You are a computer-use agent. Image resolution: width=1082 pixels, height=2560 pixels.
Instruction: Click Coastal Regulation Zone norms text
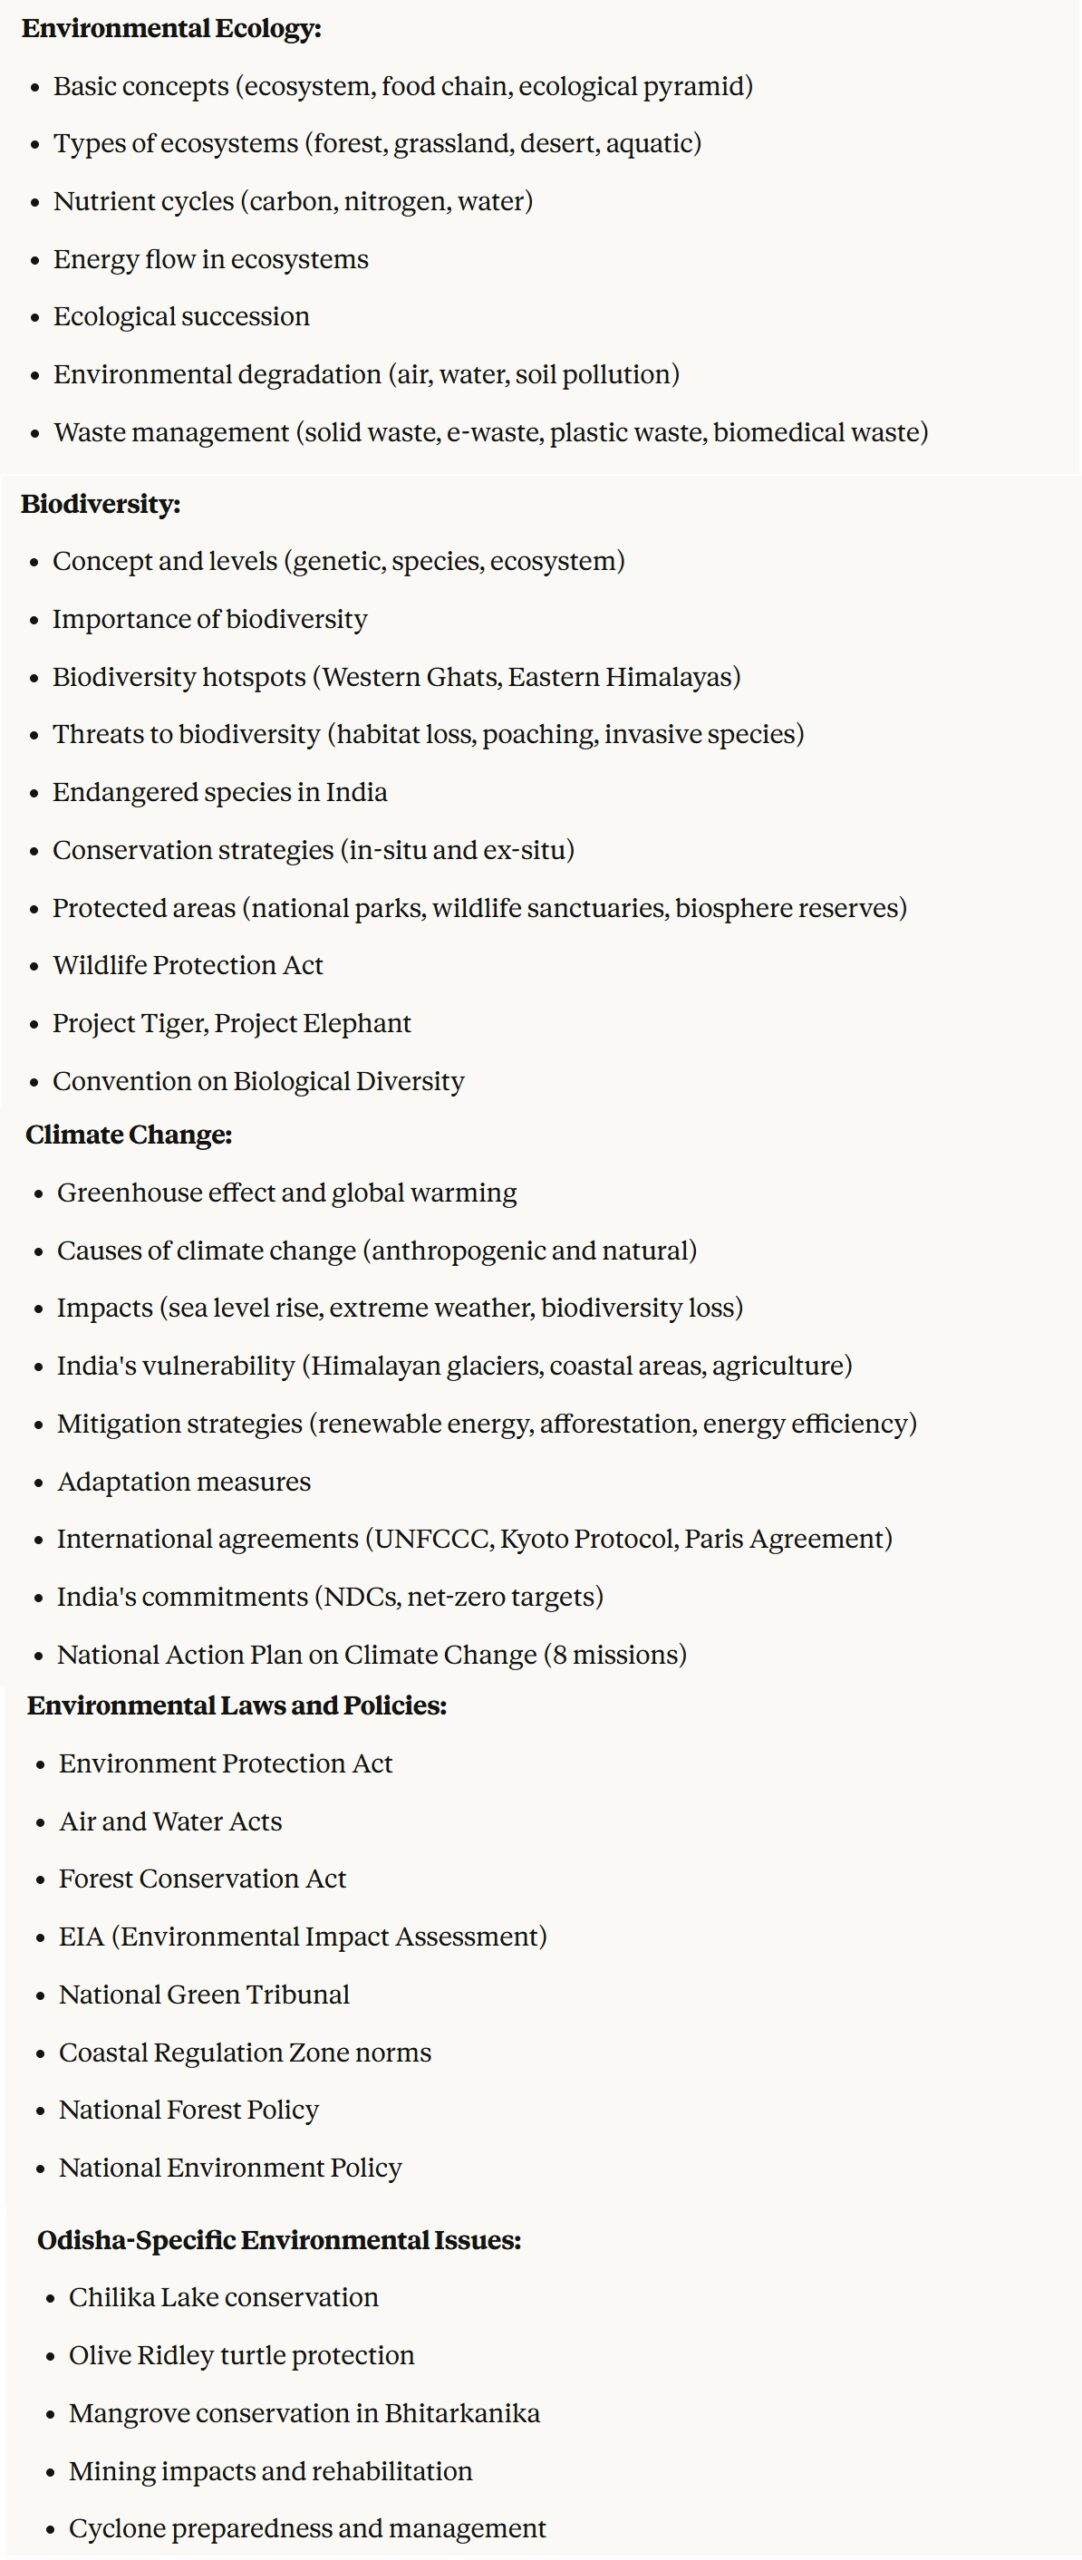245,2053
